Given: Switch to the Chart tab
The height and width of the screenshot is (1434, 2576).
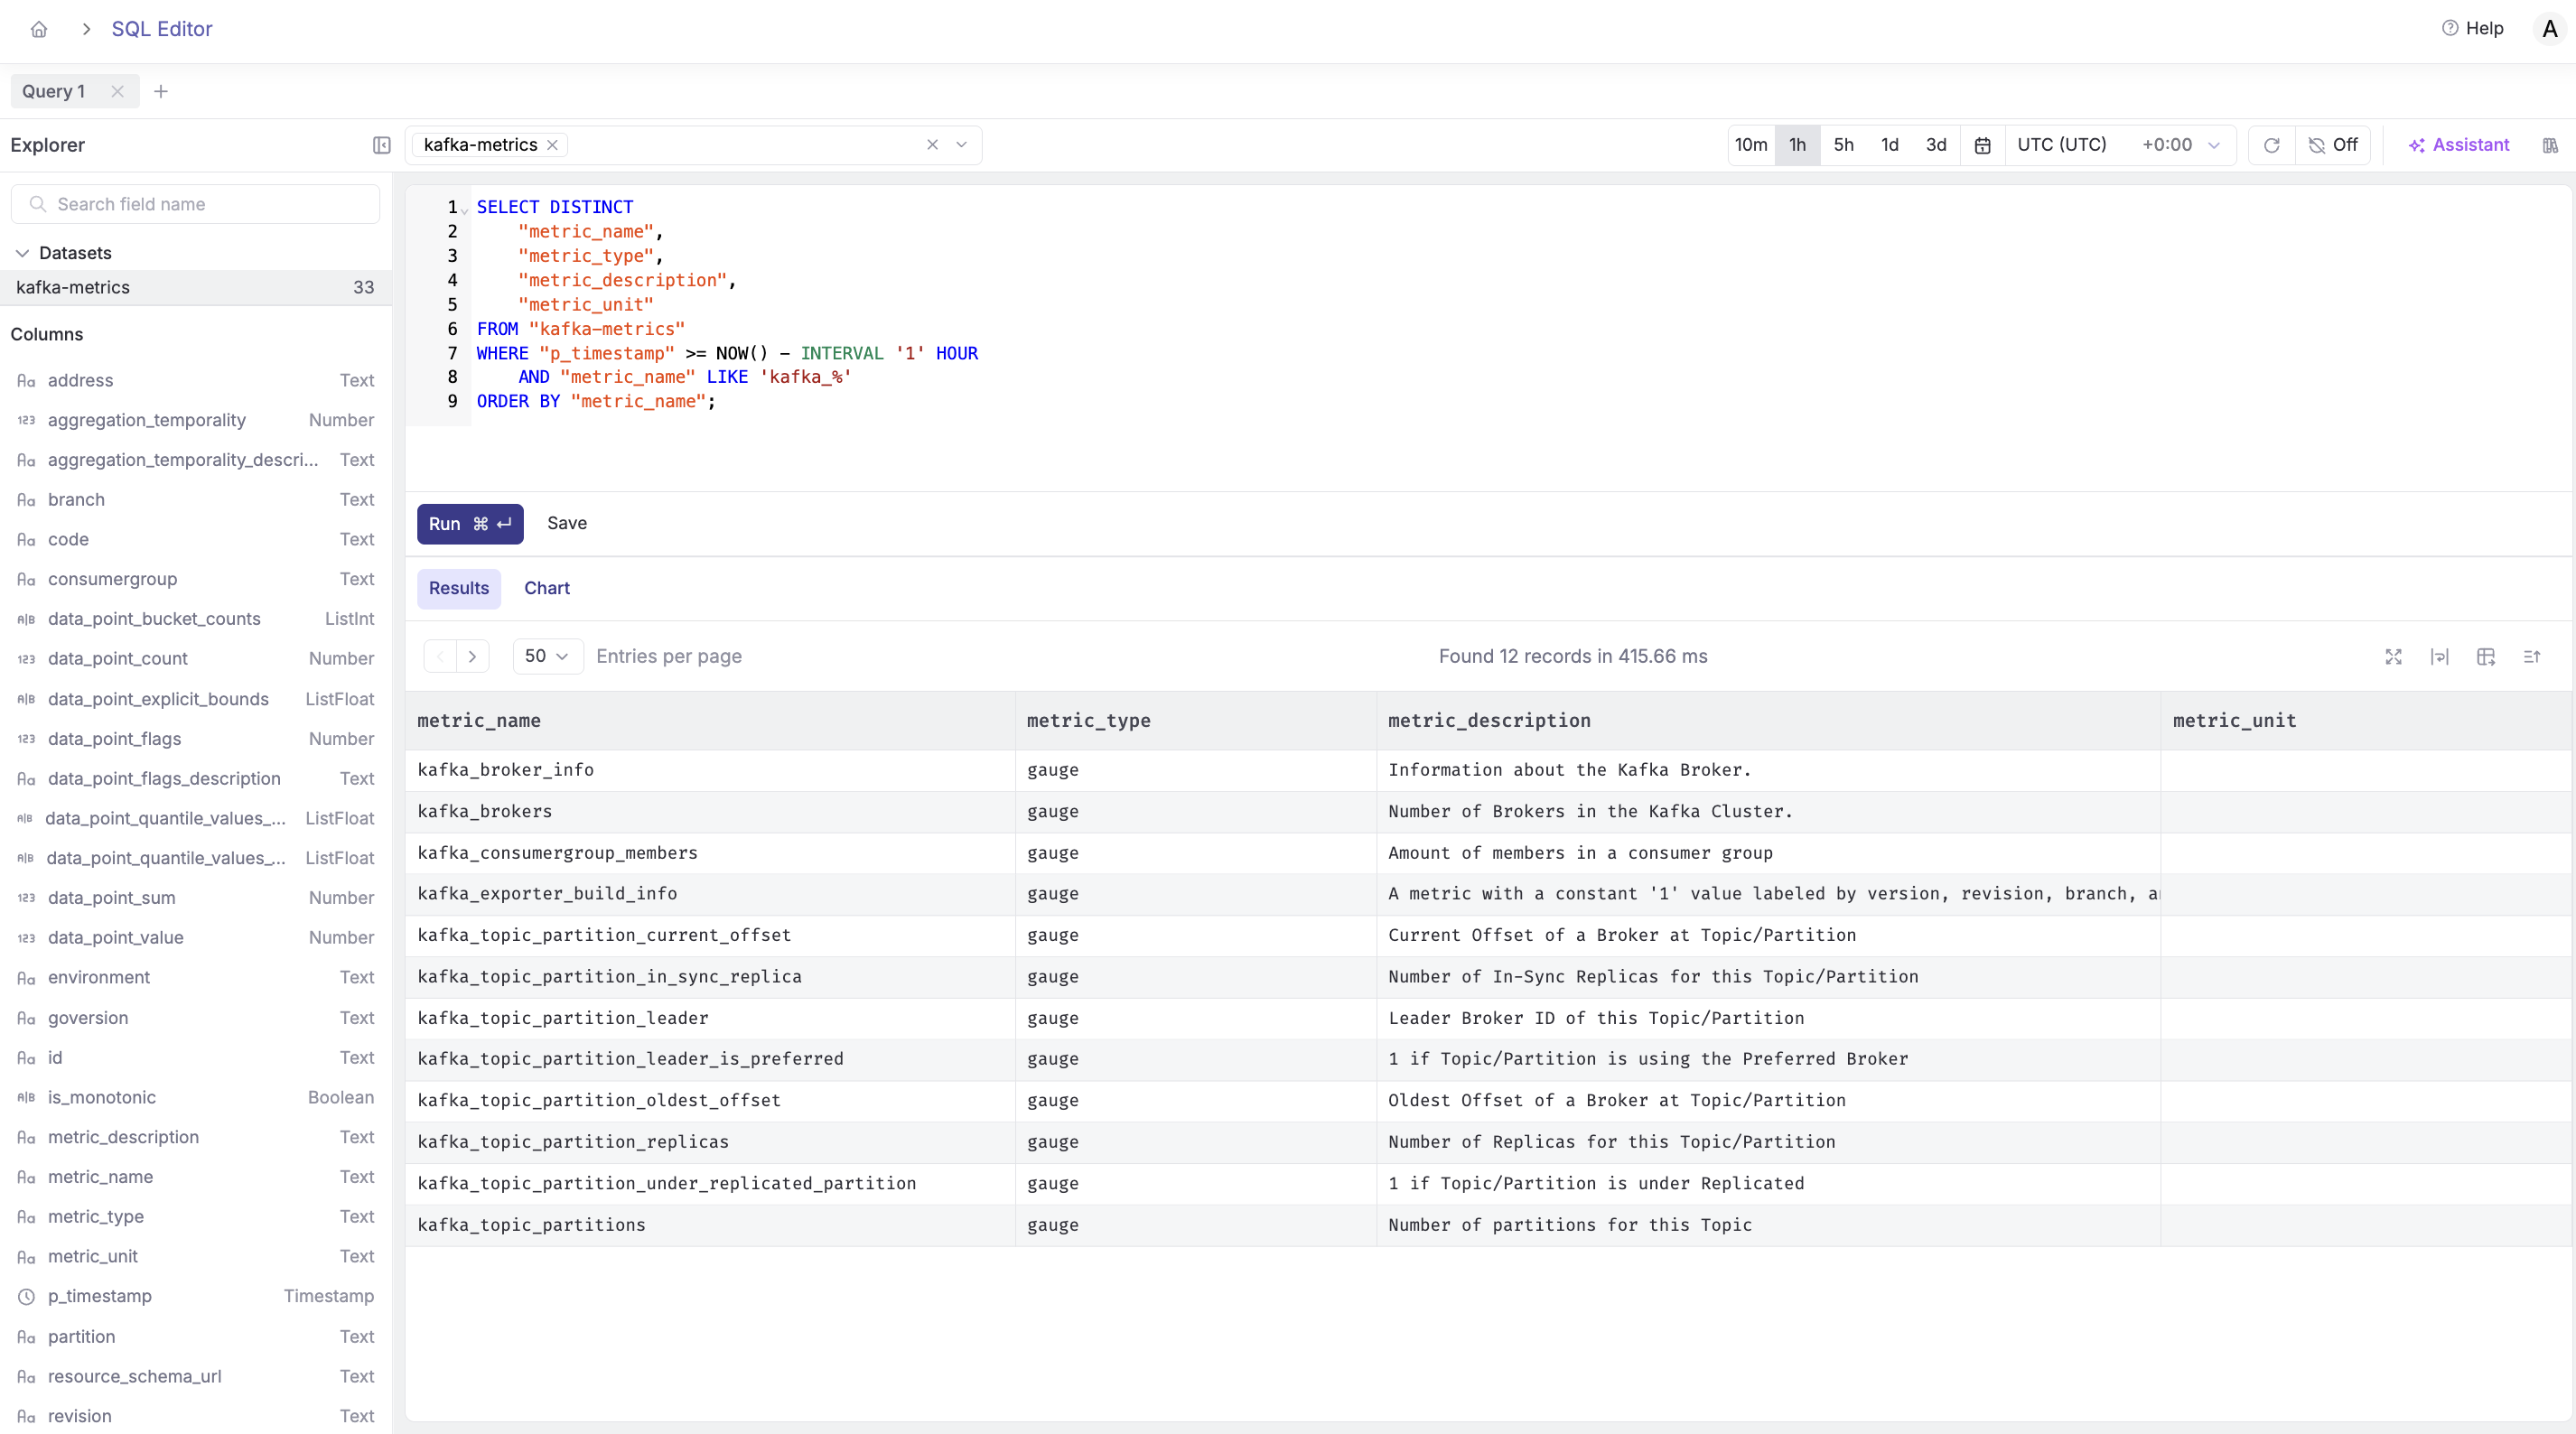Looking at the screenshot, I should 546,588.
